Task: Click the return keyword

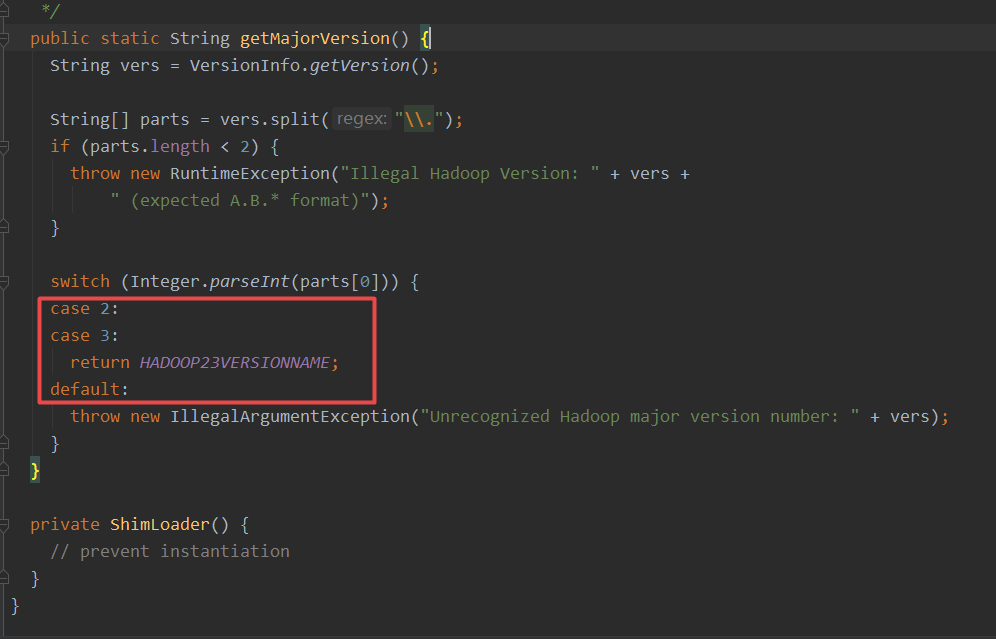Action: tap(100, 362)
